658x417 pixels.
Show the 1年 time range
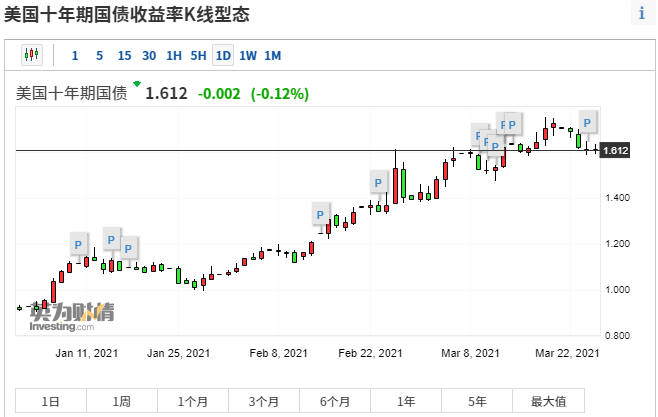point(406,401)
